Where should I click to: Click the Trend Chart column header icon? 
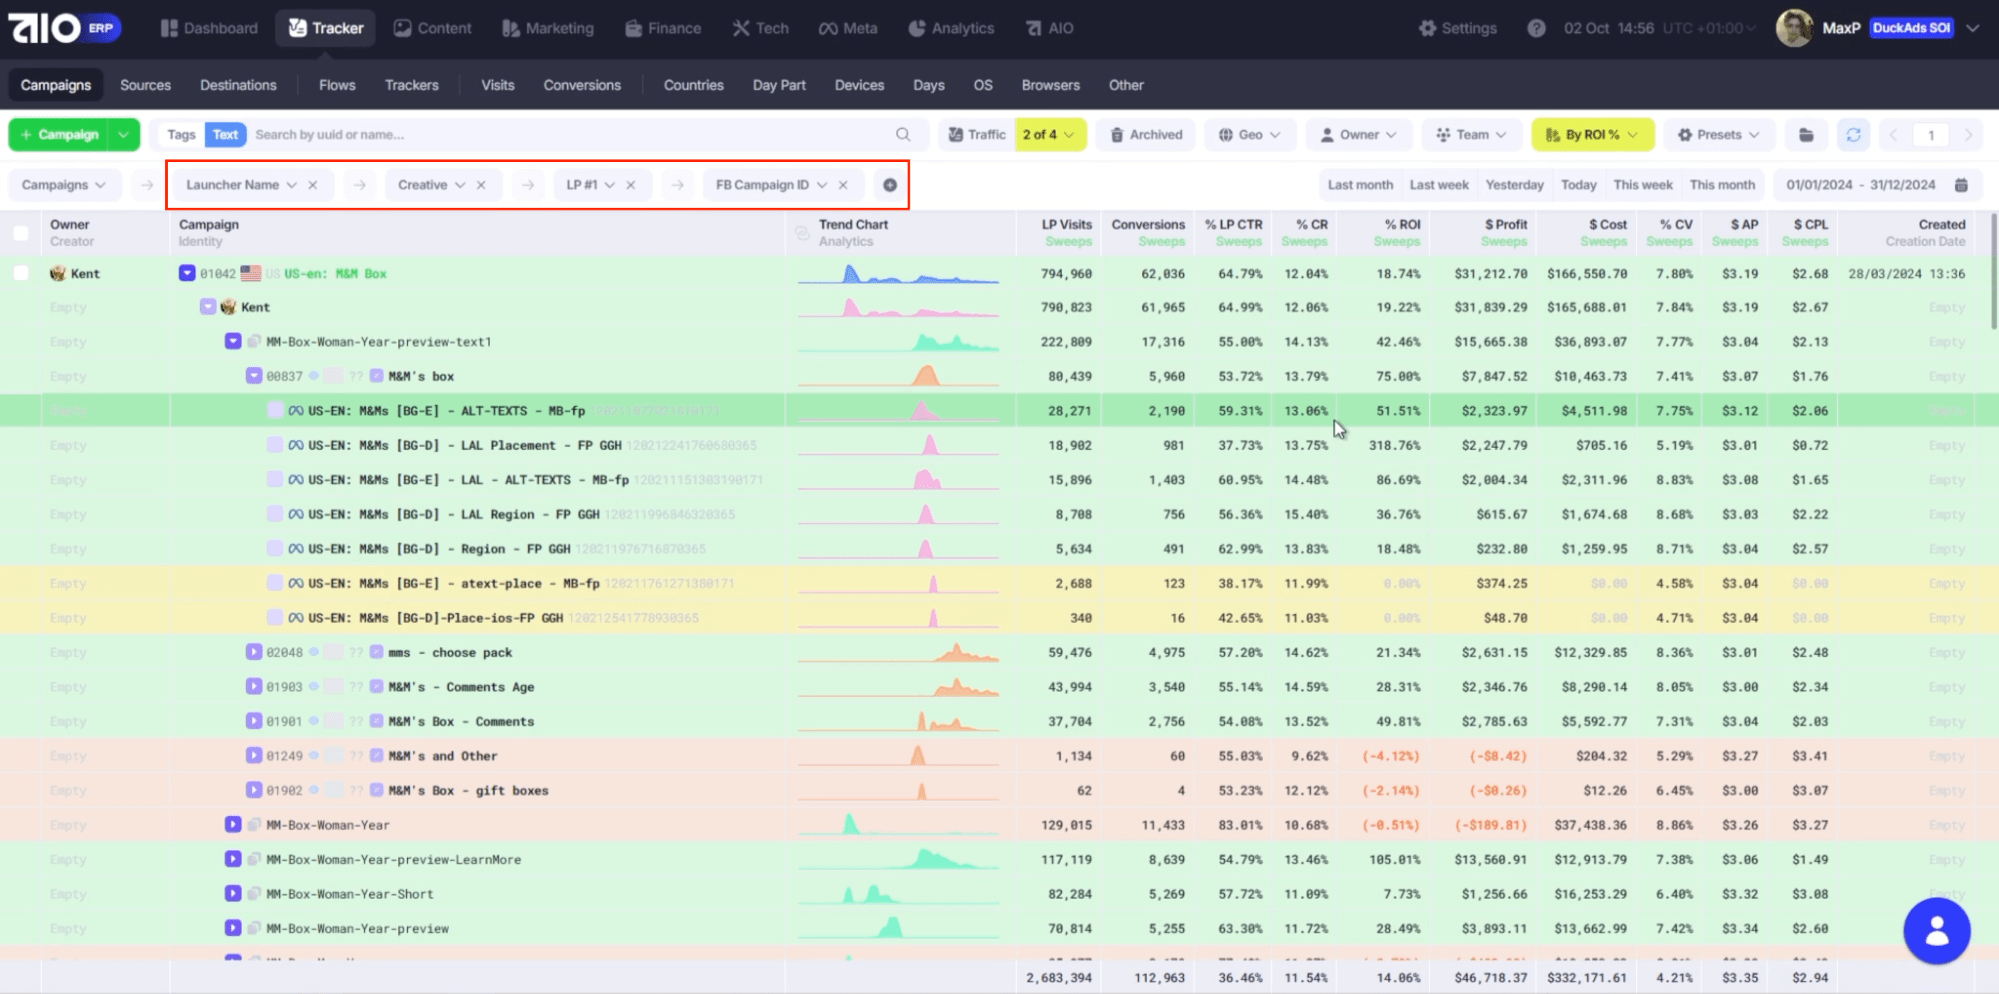(x=802, y=233)
